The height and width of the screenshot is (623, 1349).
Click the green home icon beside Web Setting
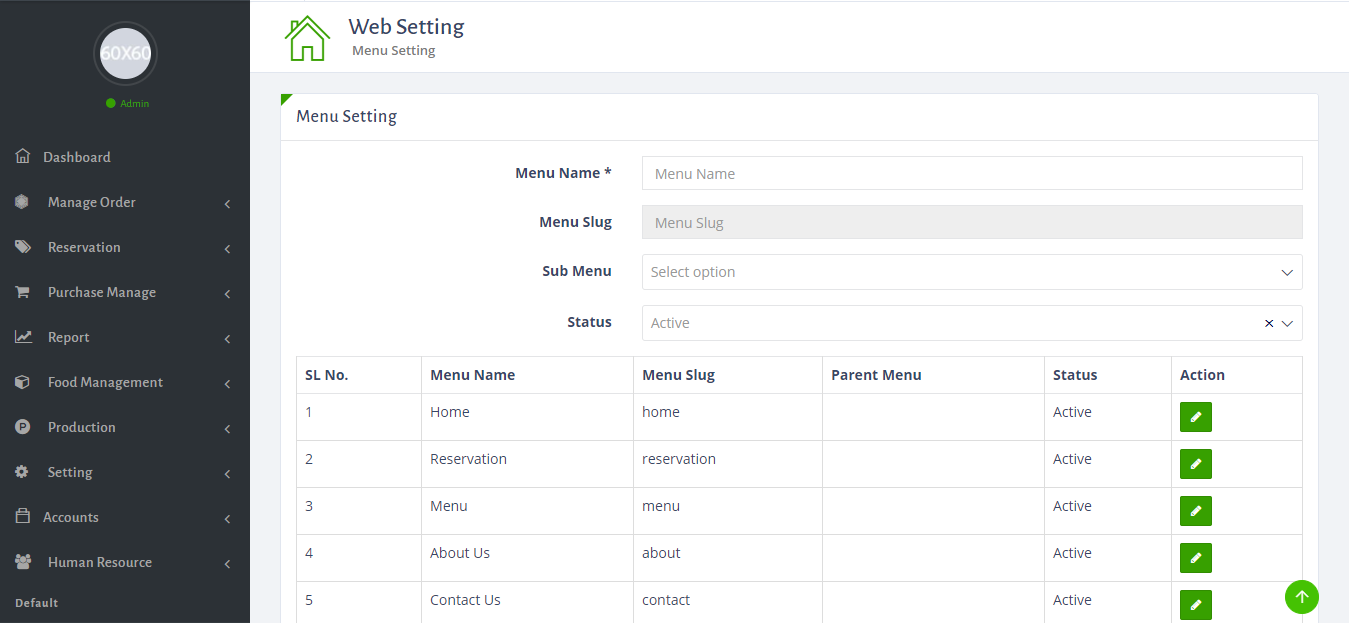coord(307,37)
